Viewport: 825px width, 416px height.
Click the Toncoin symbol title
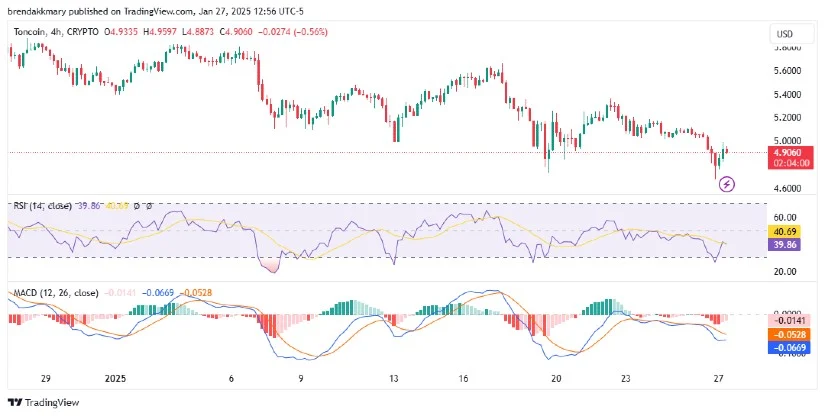coord(28,32)
